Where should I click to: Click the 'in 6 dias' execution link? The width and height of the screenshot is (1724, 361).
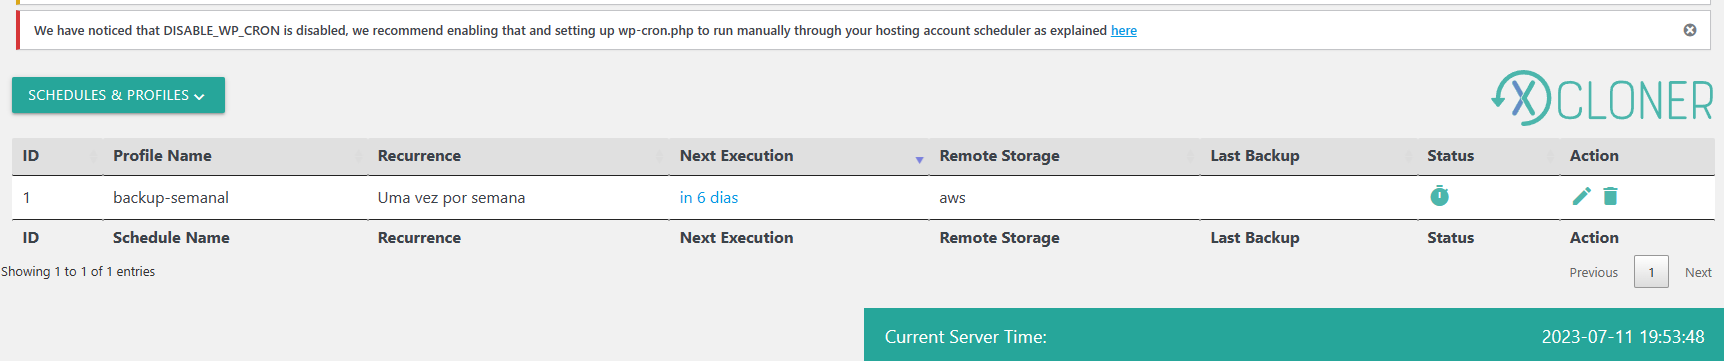(709, 198)
